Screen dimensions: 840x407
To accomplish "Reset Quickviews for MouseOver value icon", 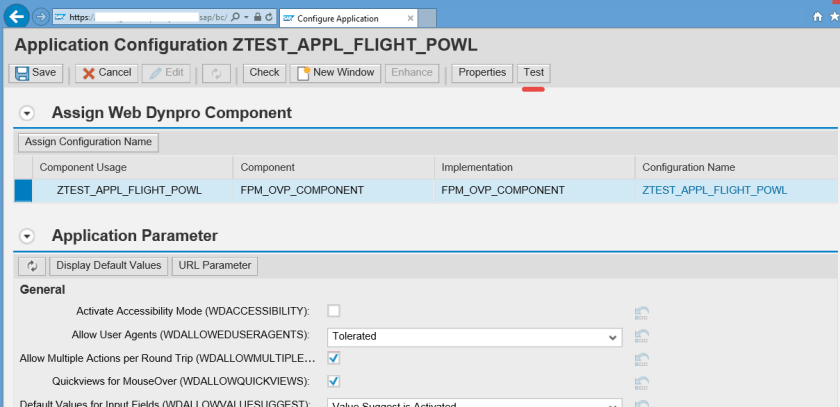I will 642,382.
